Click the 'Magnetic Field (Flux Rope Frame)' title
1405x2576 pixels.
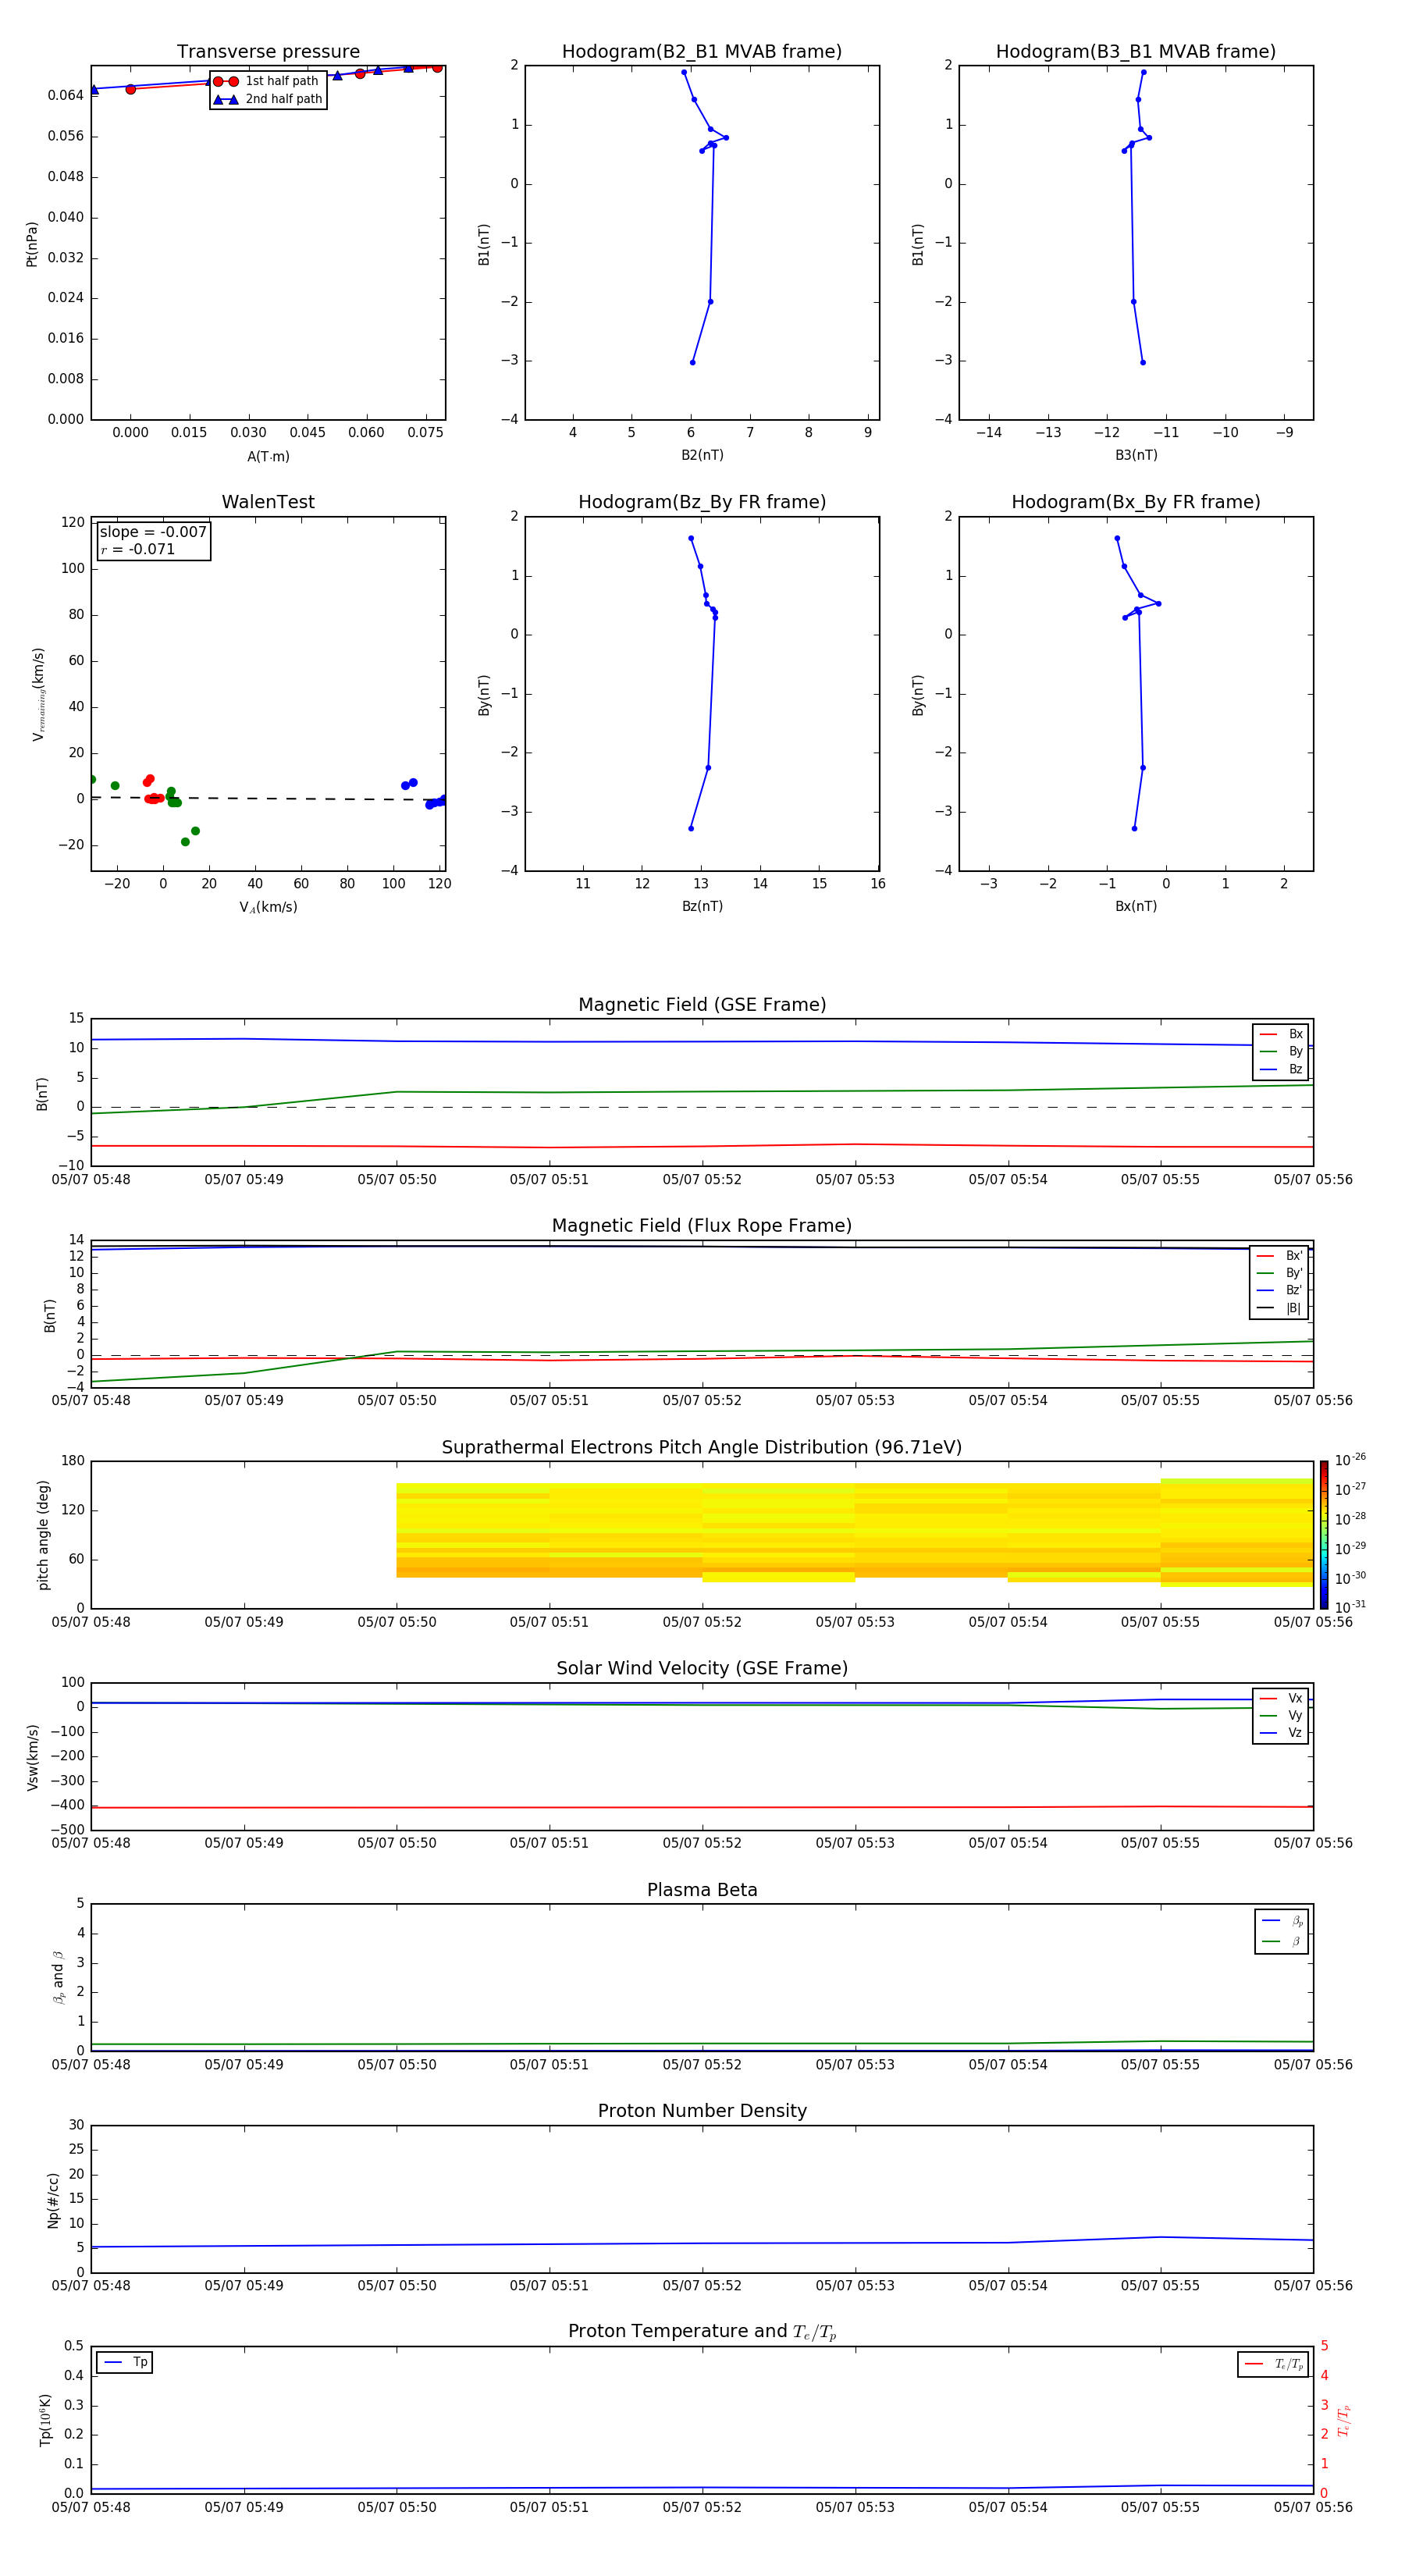point(702,1226)
